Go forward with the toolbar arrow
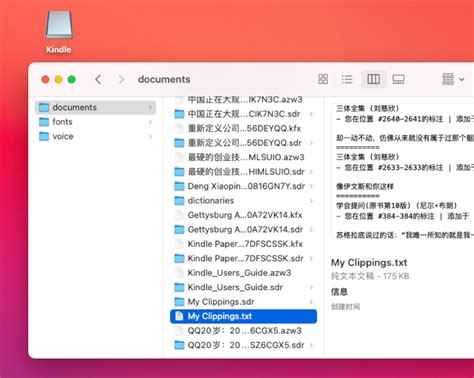The image size is (474, 378). (x=121, y=79)
